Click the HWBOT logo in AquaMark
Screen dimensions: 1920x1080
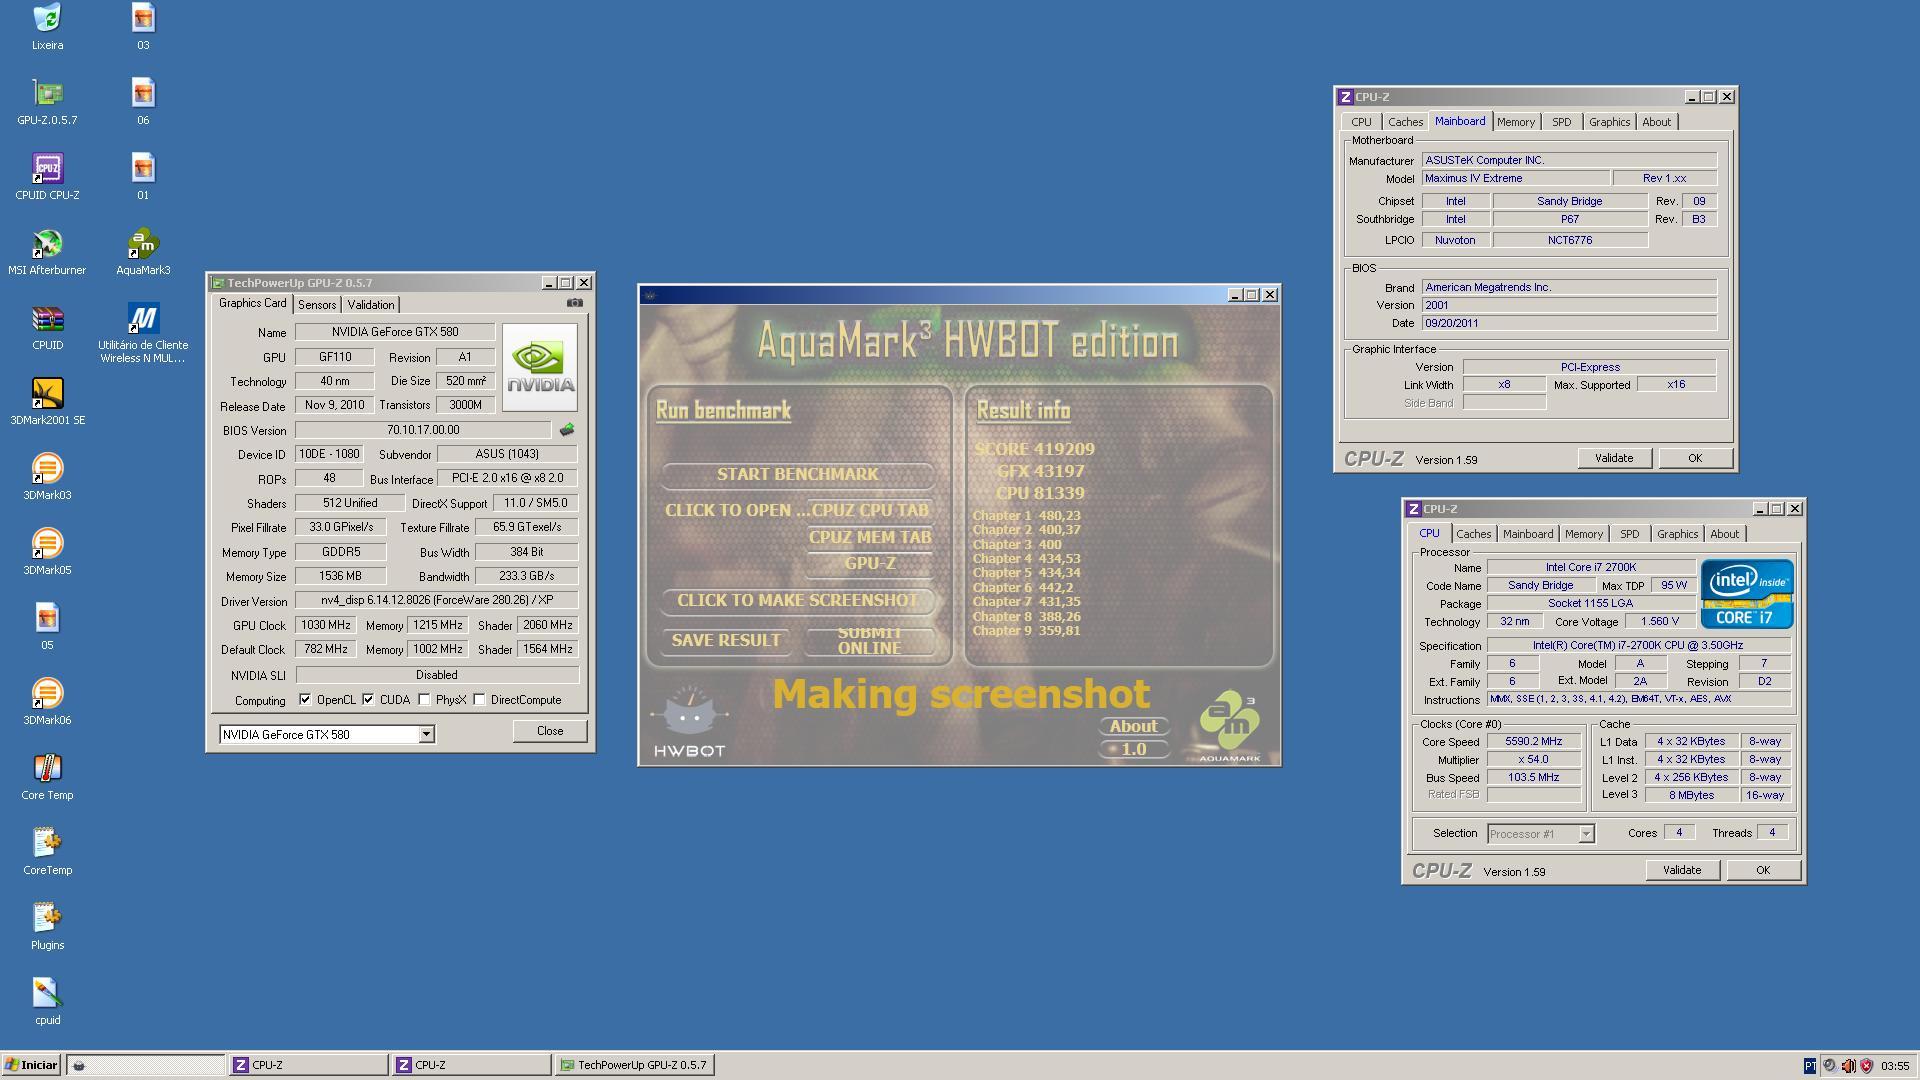[689, 722]
